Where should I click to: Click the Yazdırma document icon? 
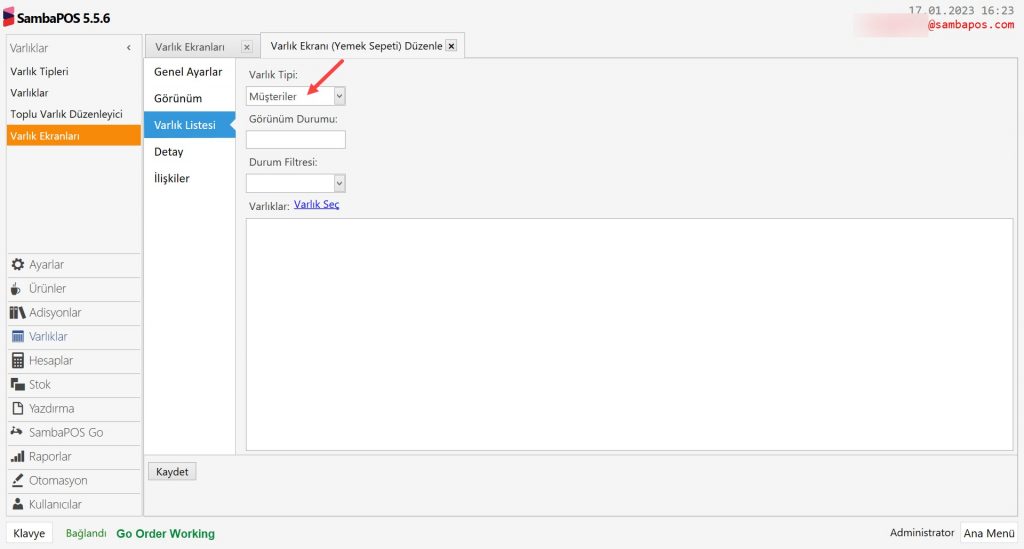[18, 409]
